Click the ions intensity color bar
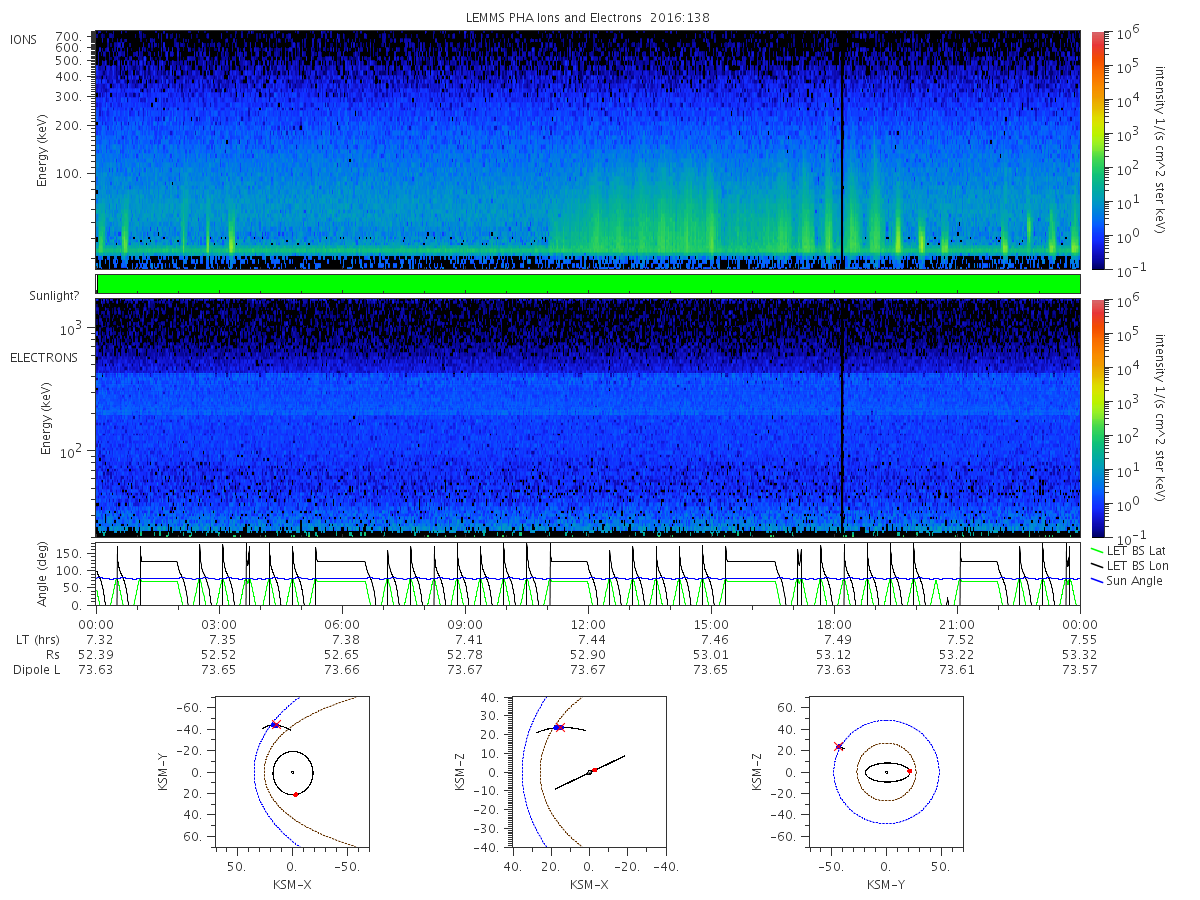Viewport: 1200px width, 900px height. click(x=1097, y=150)
